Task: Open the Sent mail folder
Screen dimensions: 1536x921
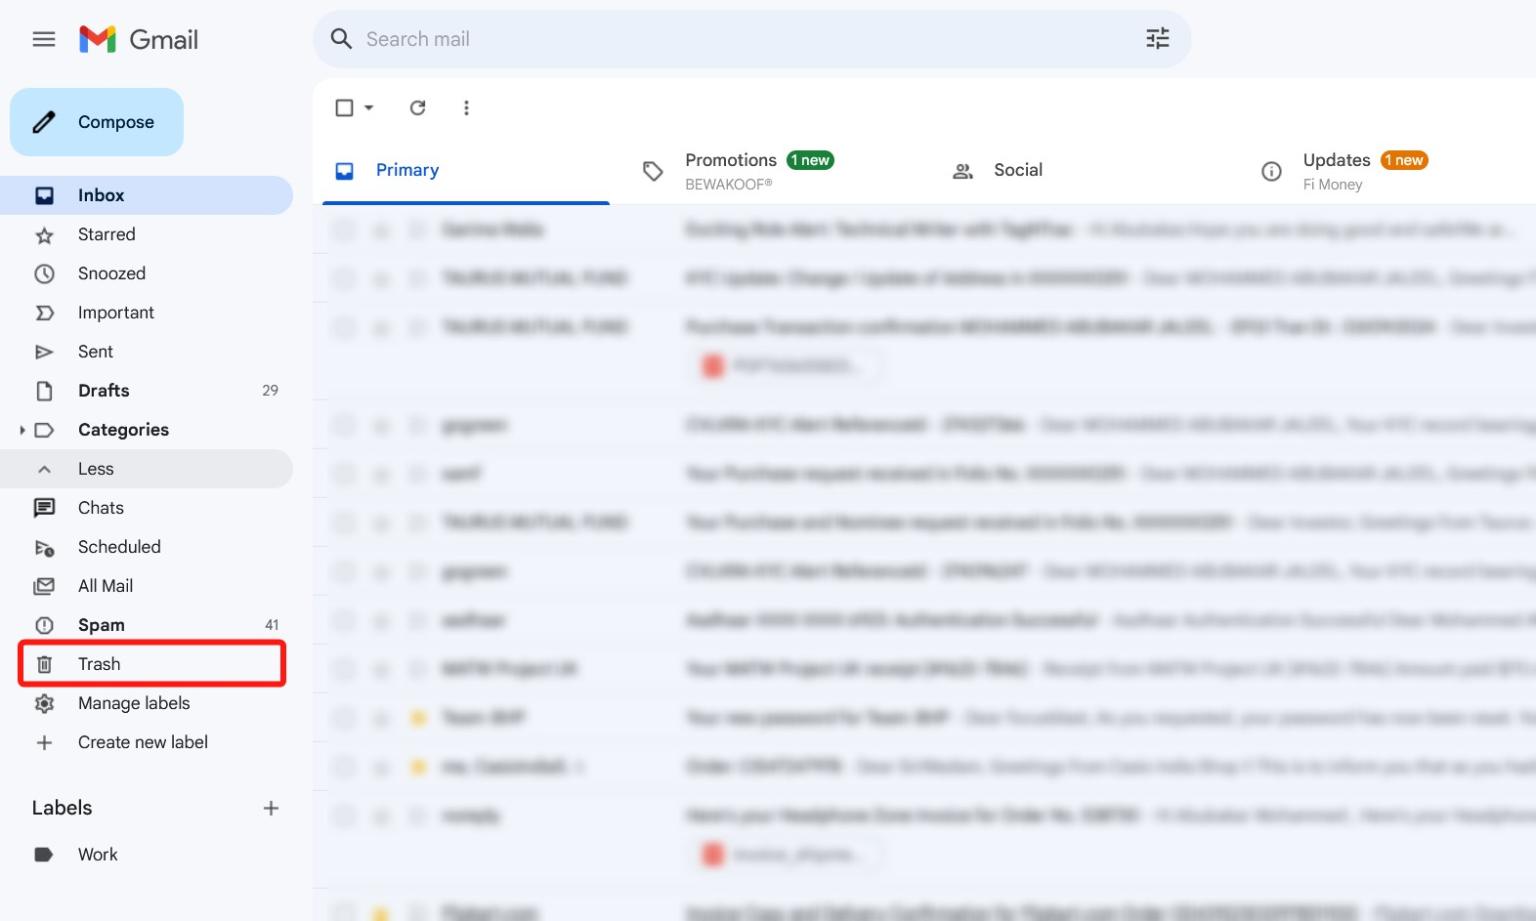Action: click(95, 351)
